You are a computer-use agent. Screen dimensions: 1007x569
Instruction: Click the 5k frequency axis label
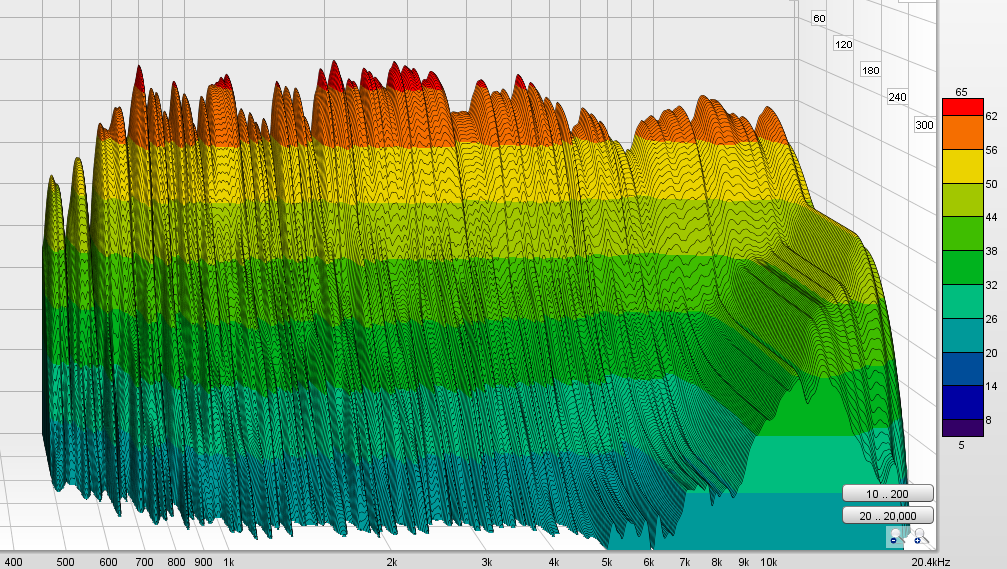[607, 562]
